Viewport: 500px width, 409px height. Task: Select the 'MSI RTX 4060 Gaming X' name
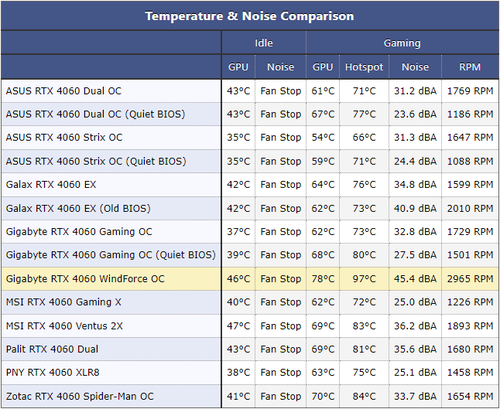tap(63, 302)
